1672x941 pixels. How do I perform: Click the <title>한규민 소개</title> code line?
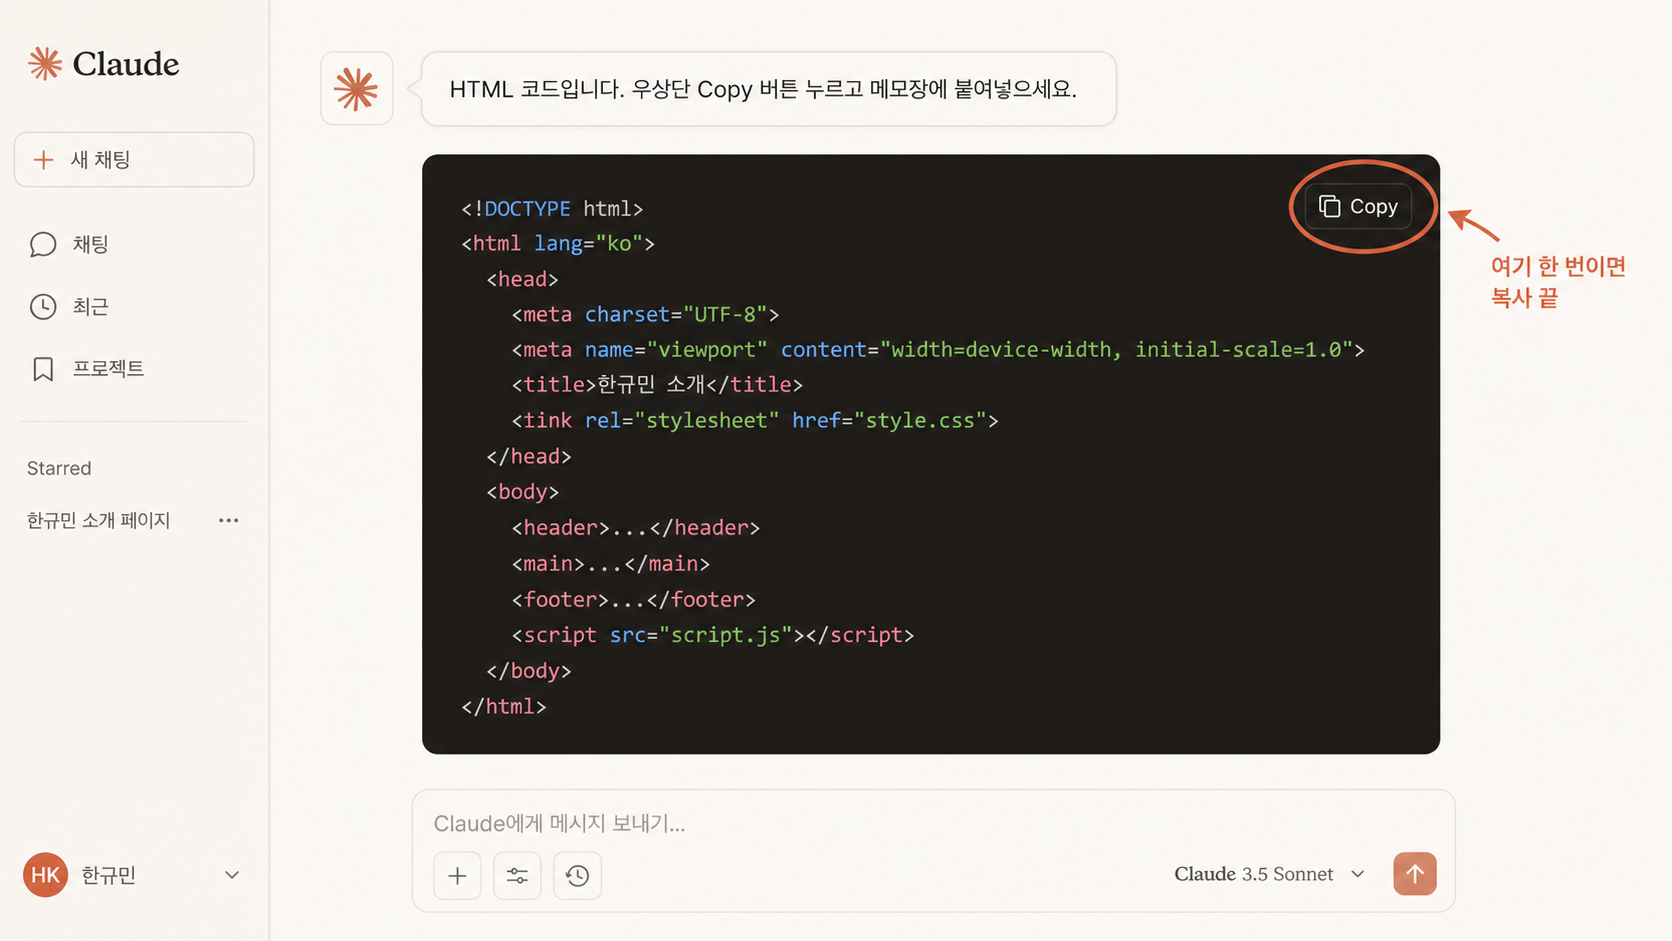click(x=657, y=384)
